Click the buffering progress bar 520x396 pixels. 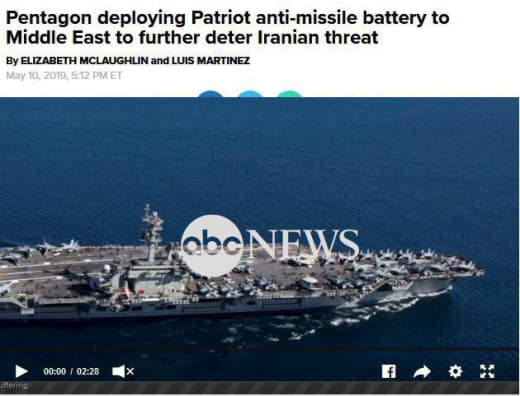pyautogui.click(x=259, y=387)
